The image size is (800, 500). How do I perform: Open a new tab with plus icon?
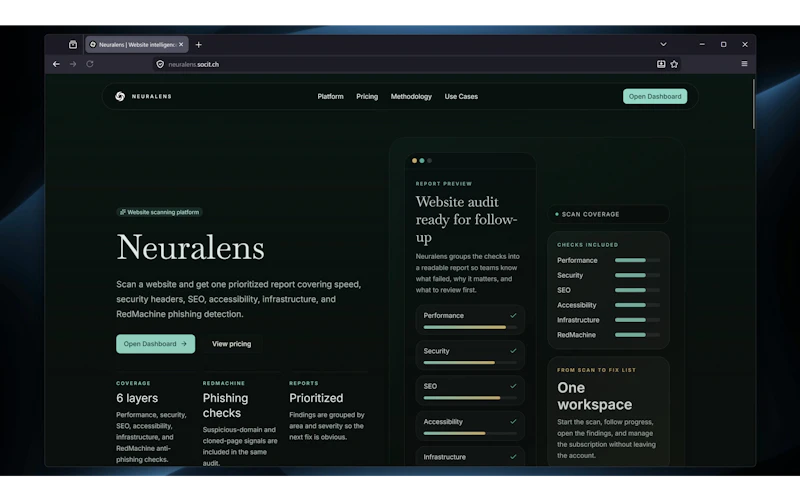click(x=198, y=44)
